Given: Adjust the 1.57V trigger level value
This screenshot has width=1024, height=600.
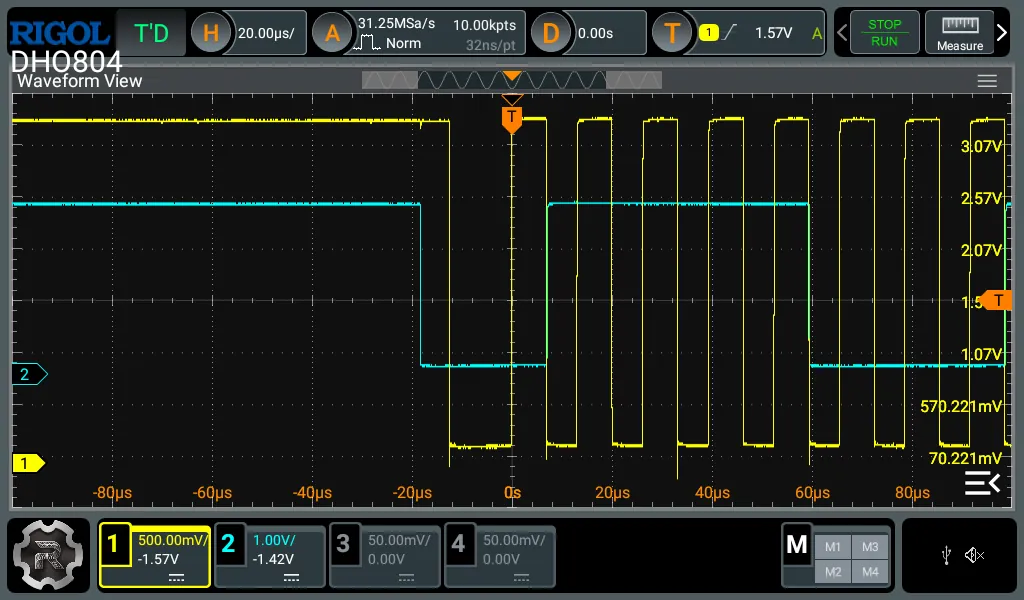Looking at the screenshot, I should [x=773, y=33].
